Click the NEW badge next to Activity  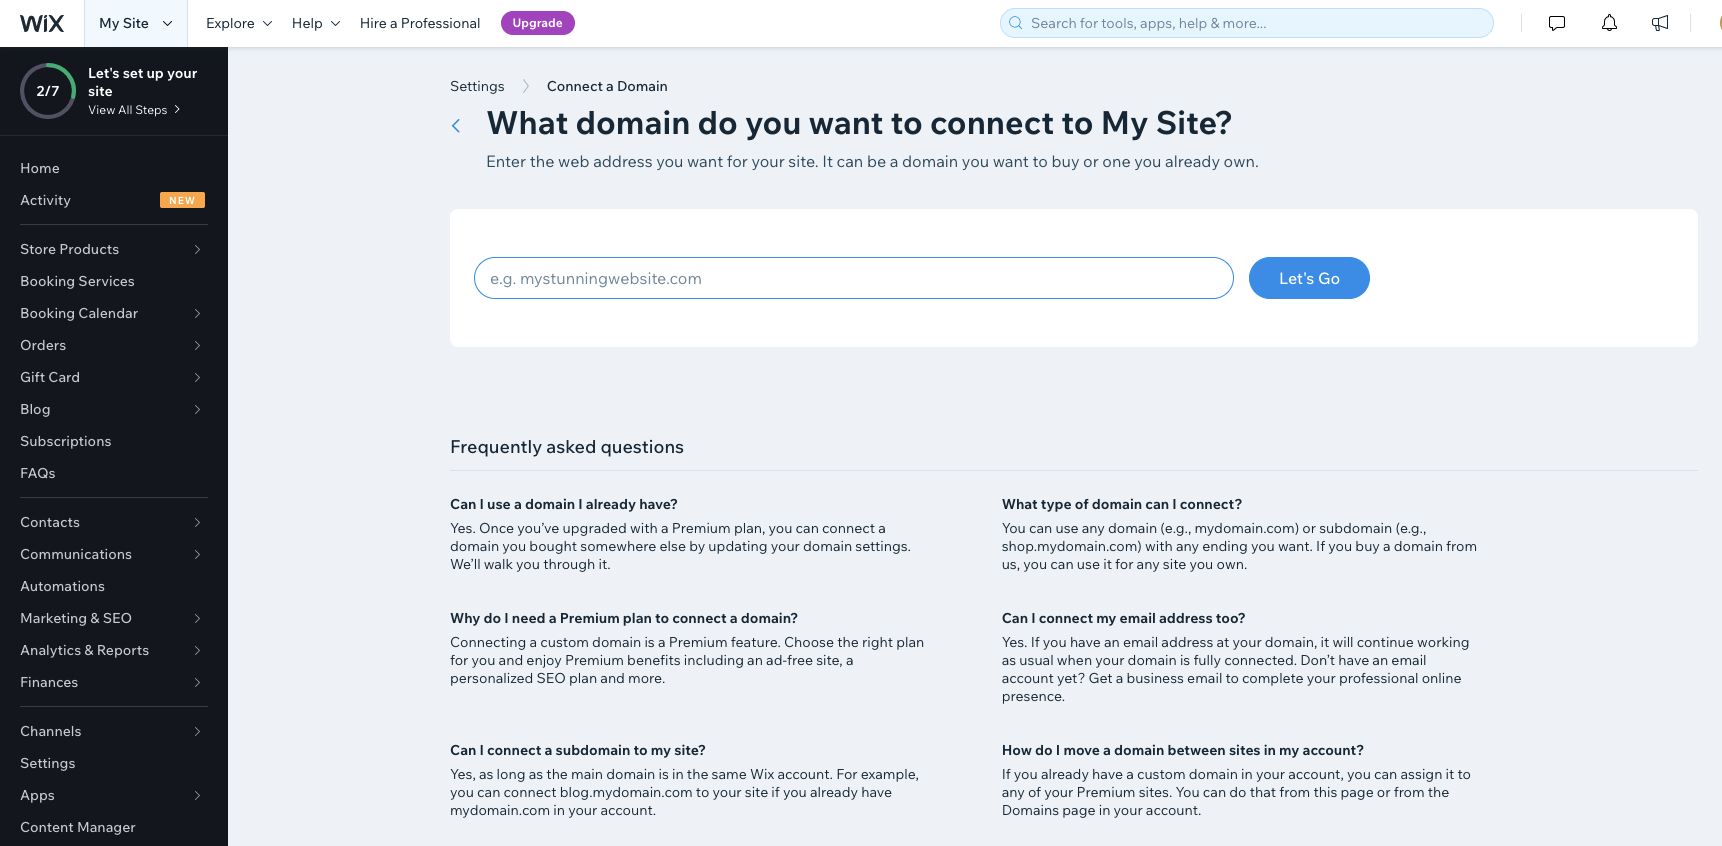tap(182, 200)
